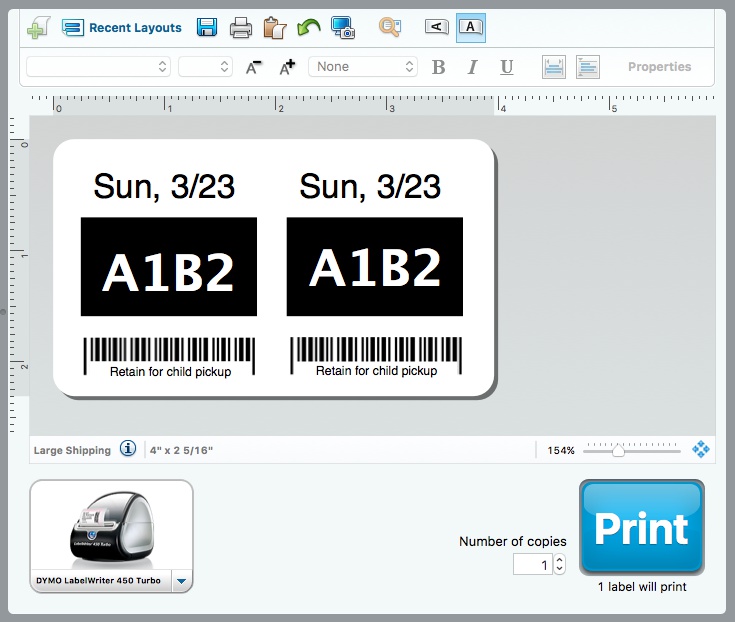Screen dimensions: 735x622
Task: Click the 4" x 2 5/16" label size text
Action: [x=181, y=450]
